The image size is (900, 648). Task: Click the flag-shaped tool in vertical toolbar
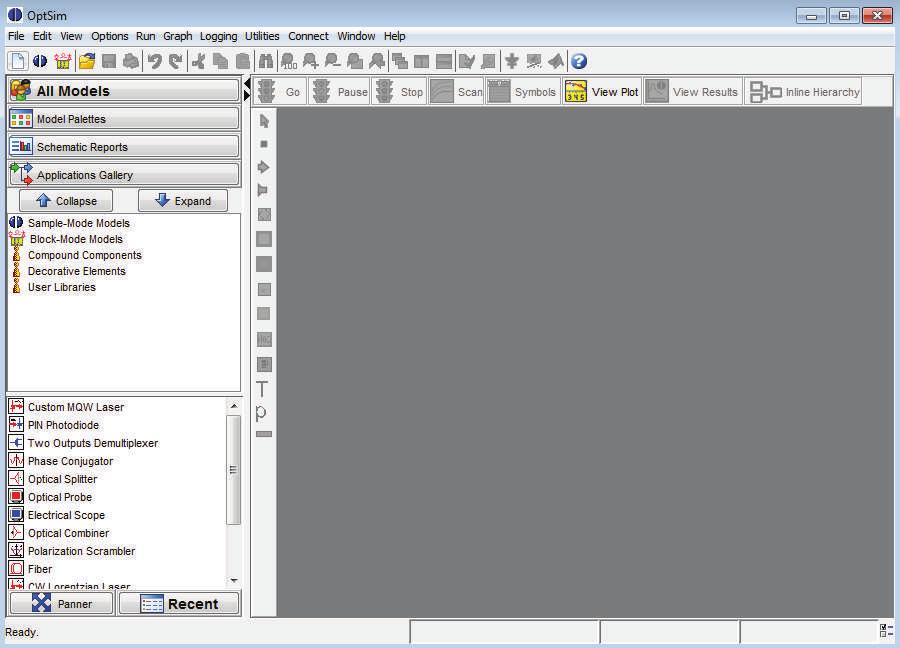coord(263,190)
